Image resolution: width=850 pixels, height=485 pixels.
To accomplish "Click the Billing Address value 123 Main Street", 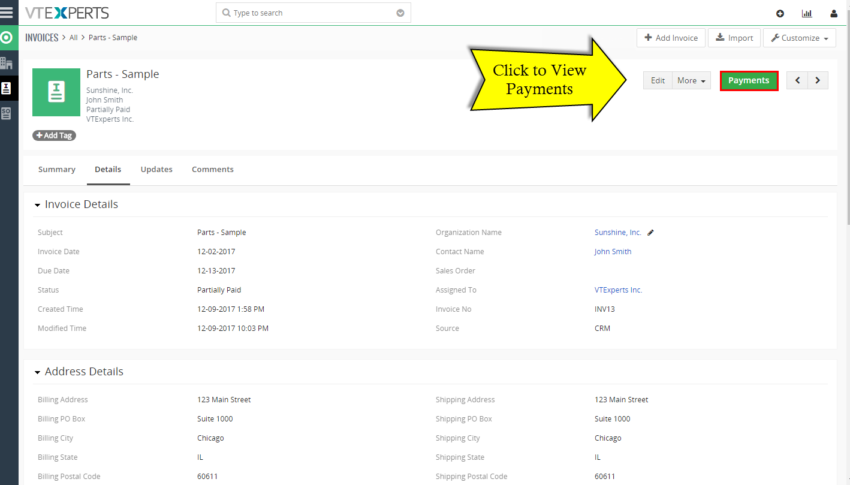I will click(x=224, y=399).
